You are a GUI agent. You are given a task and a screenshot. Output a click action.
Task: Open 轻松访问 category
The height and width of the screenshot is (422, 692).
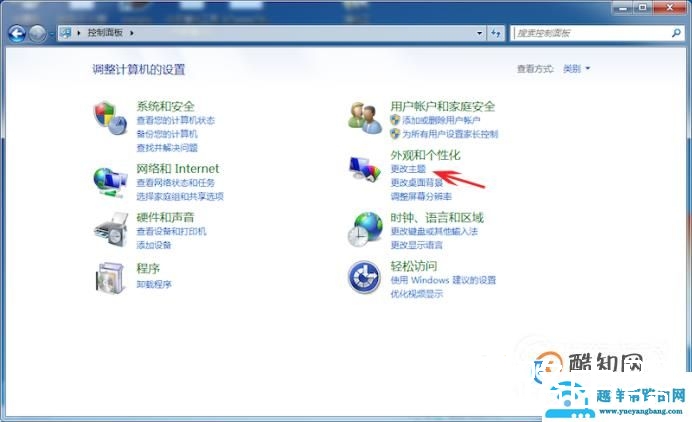click(414, 266)
